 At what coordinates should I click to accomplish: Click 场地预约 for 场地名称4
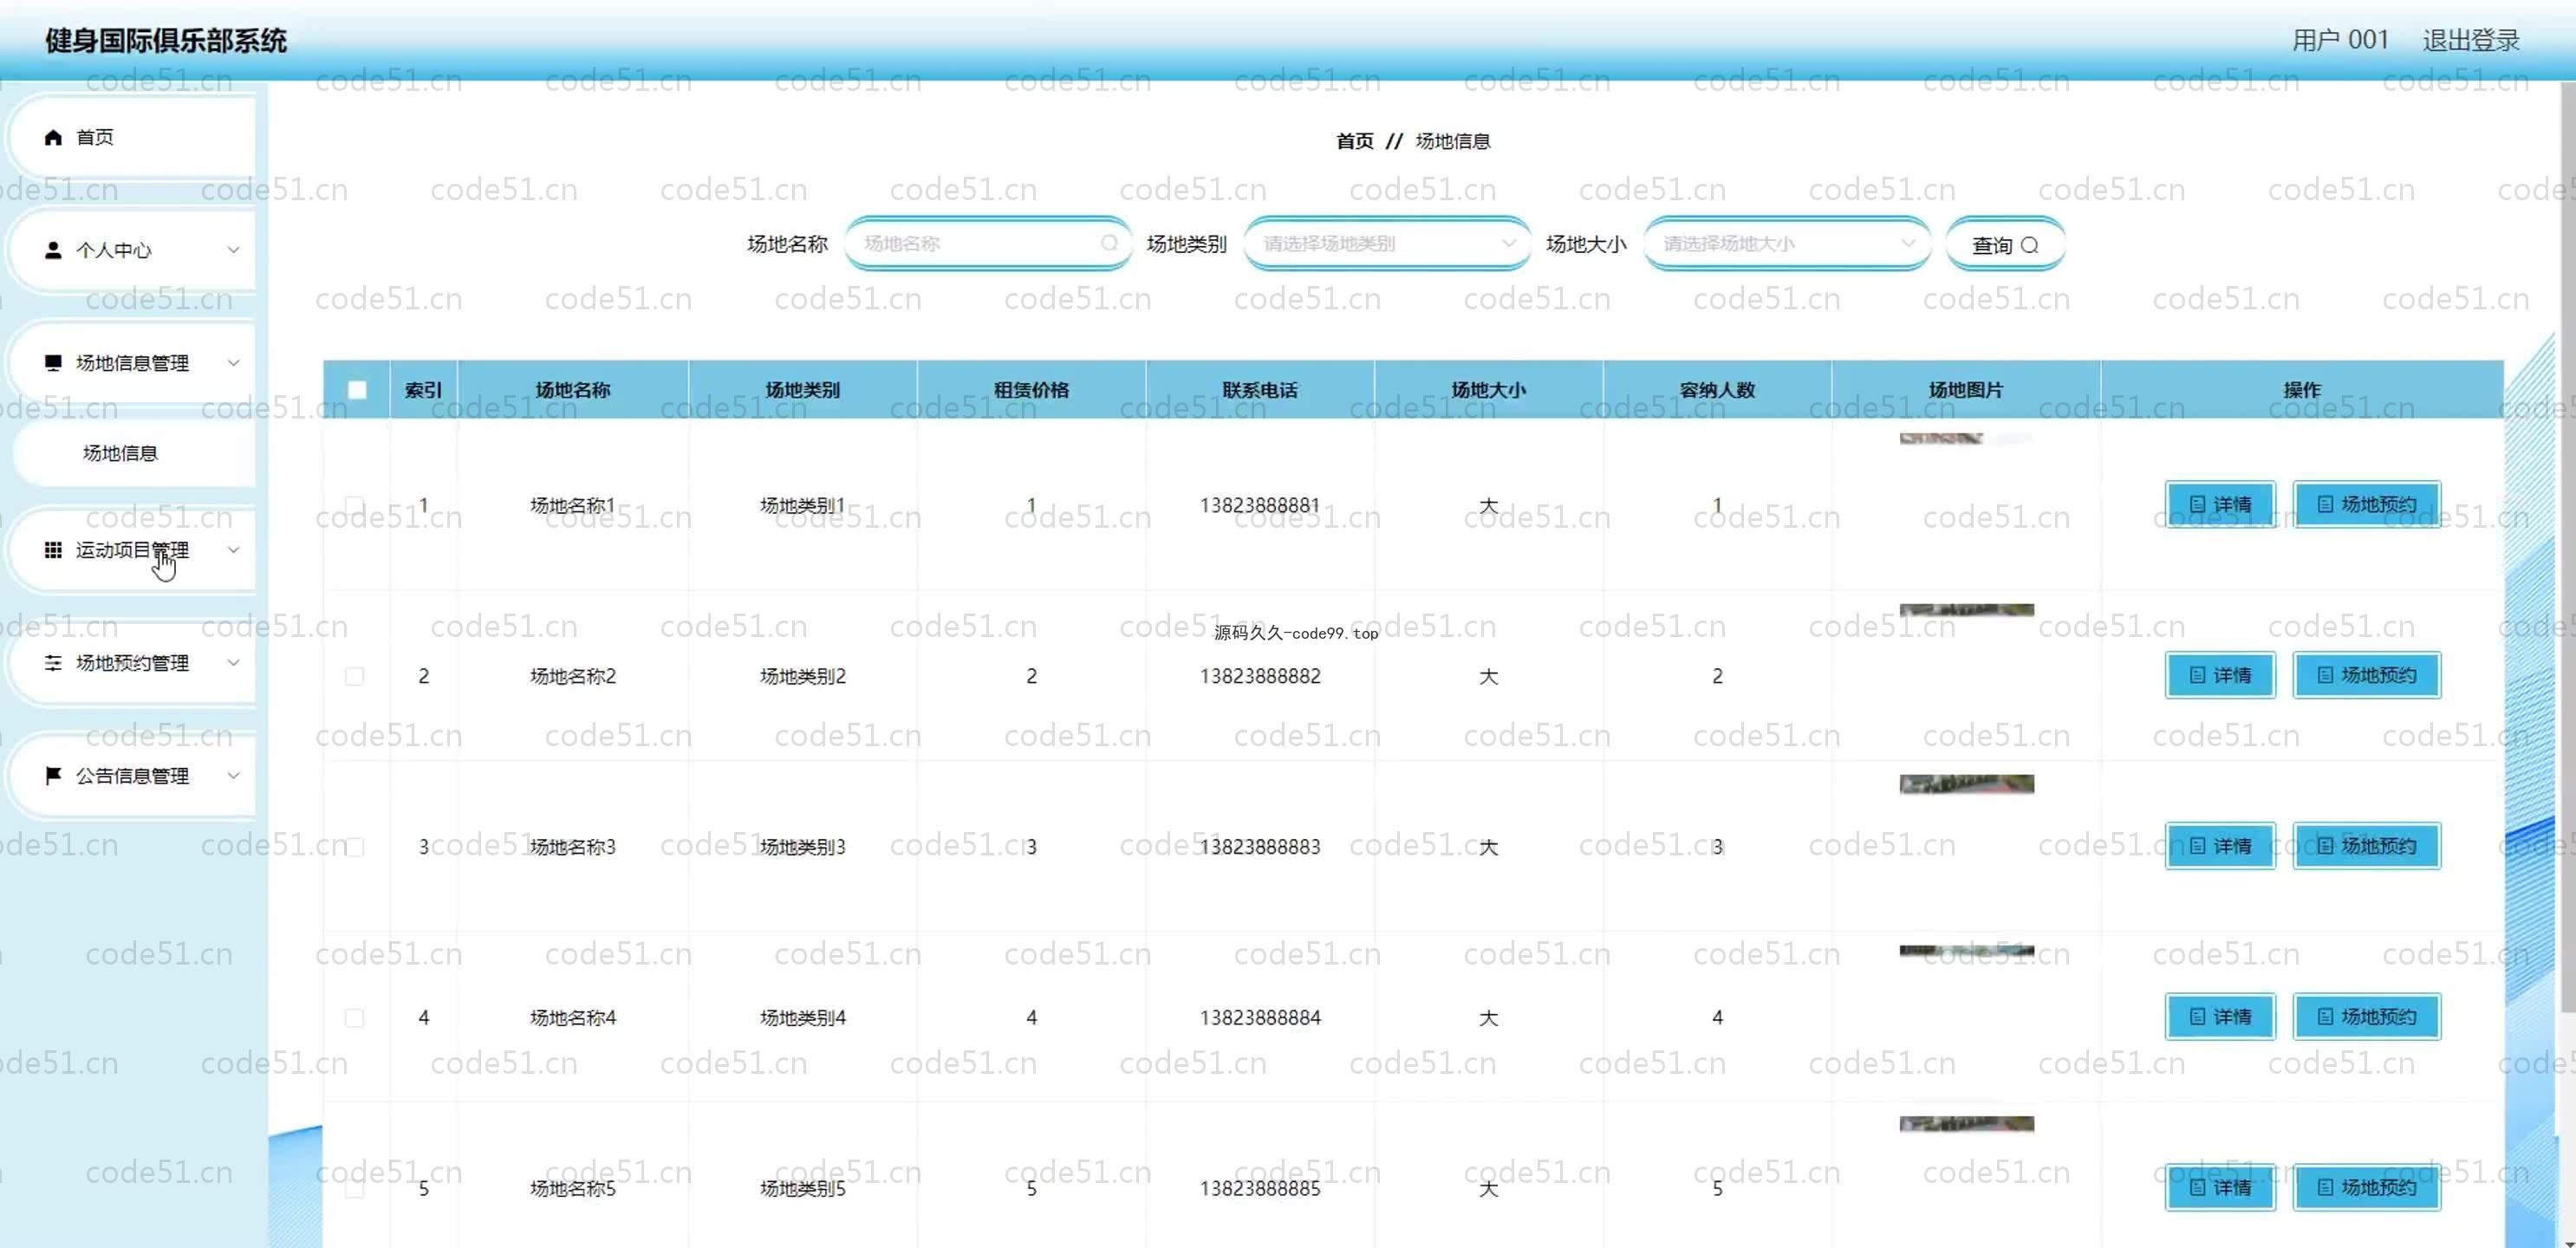coord(2366,1016)
